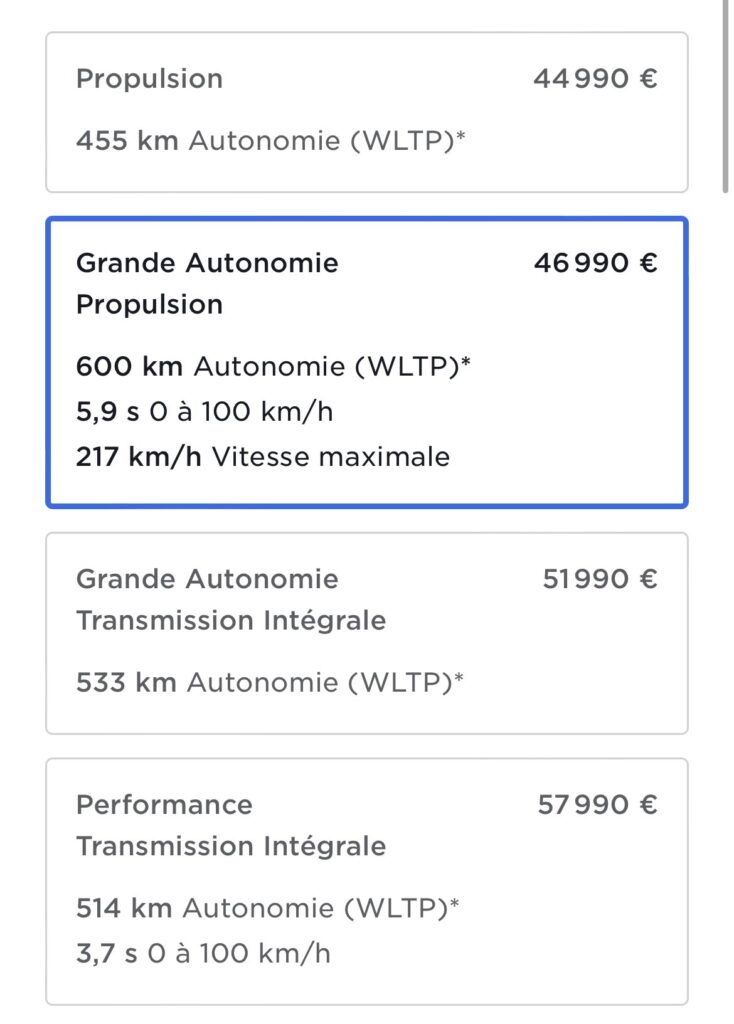Tap the 514 km Autonomie (WLTP) text

click(x=268, y=908)
